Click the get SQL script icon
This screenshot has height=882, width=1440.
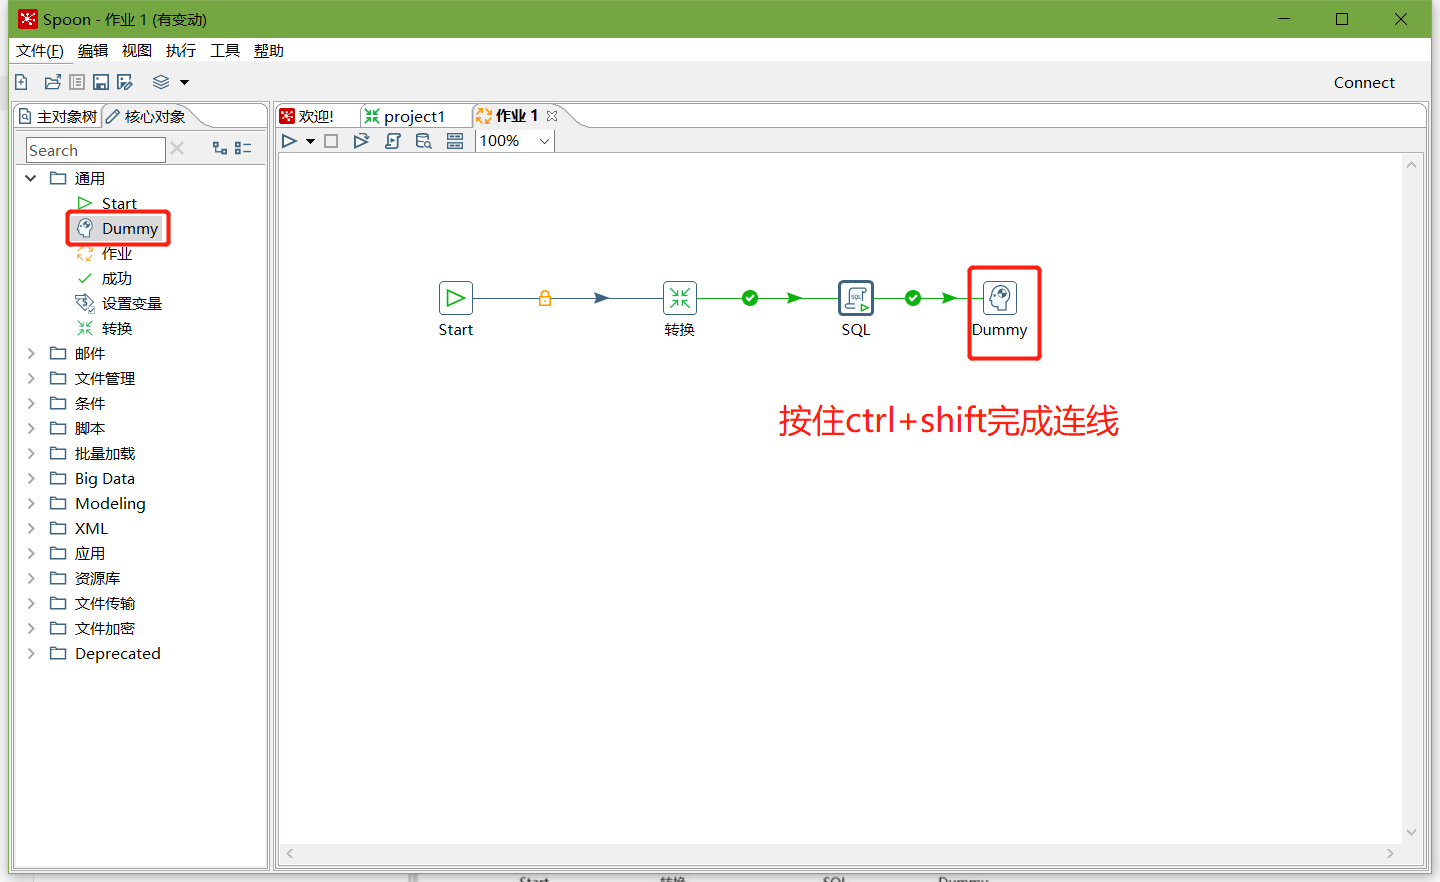(393, 141)
